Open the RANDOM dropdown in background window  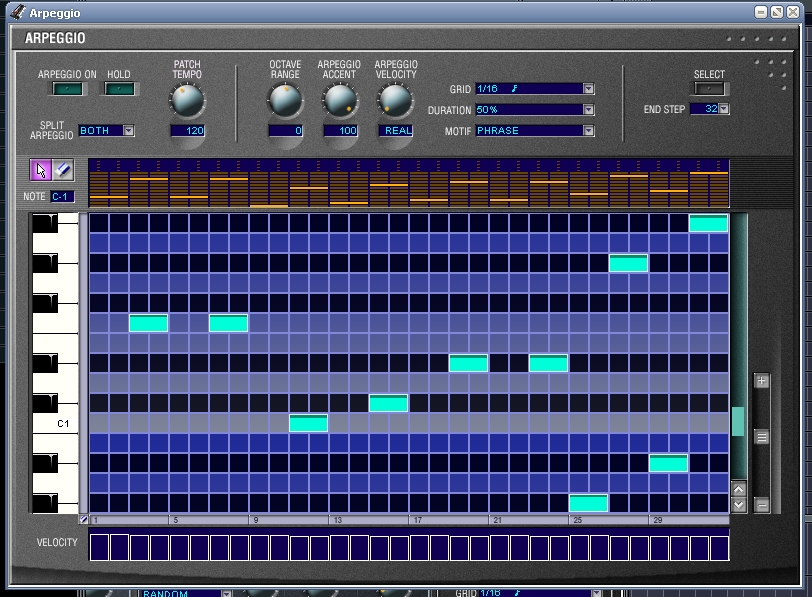(x=226, y=593)
